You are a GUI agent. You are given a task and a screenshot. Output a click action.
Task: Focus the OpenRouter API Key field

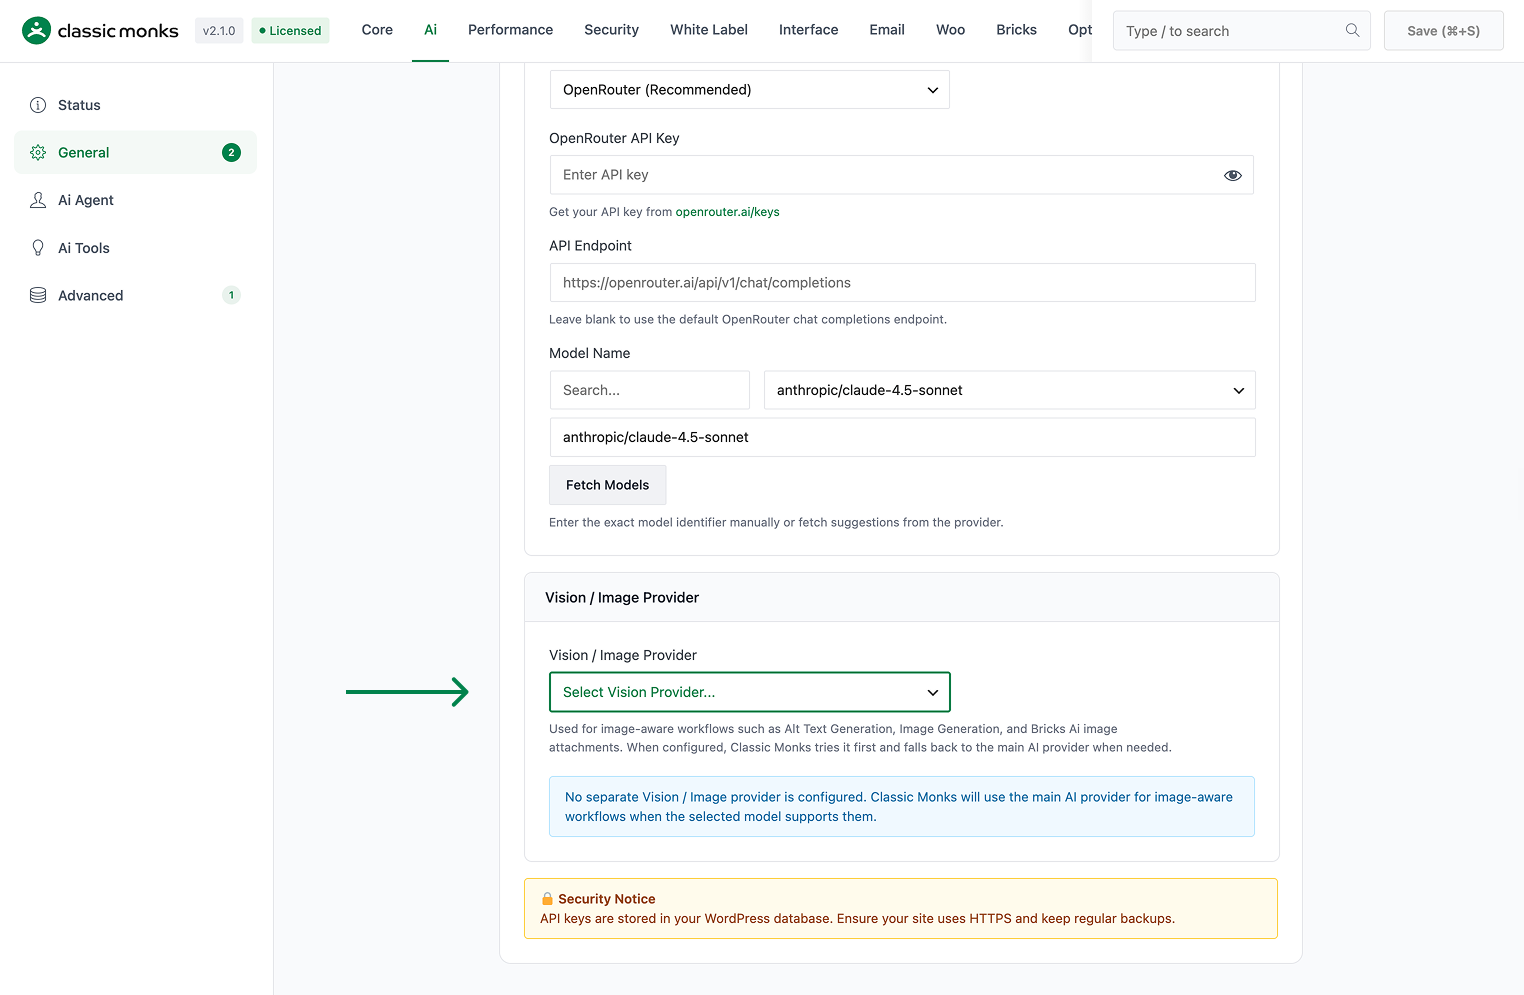902,175
